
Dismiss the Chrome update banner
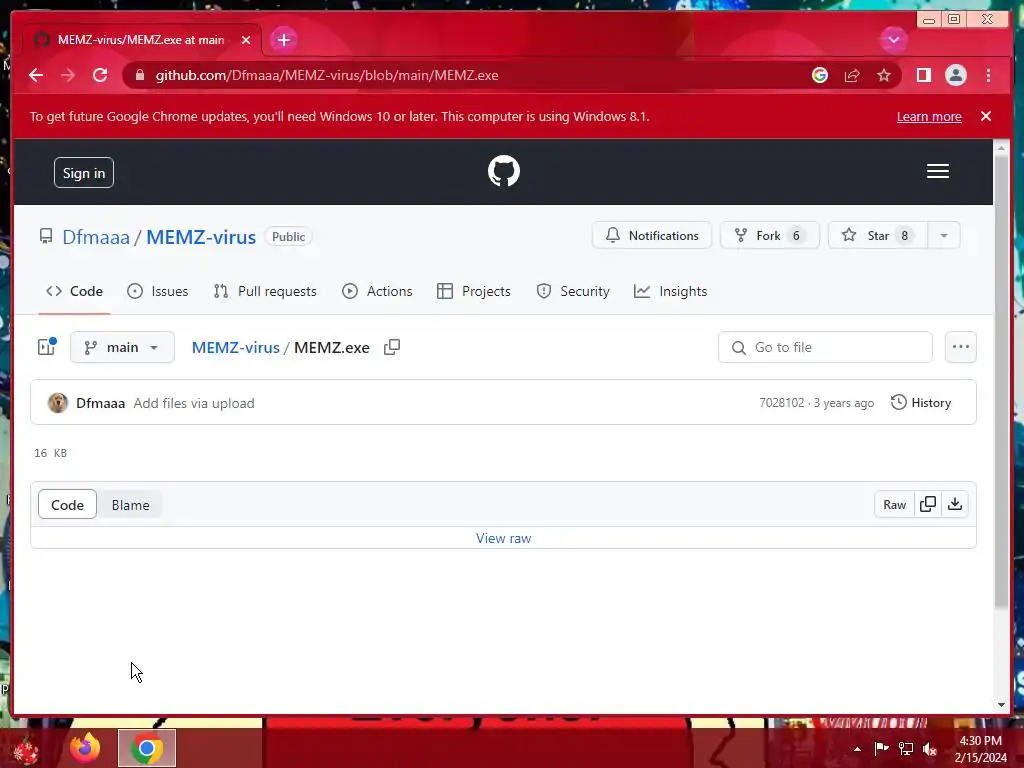coord(986,116)
